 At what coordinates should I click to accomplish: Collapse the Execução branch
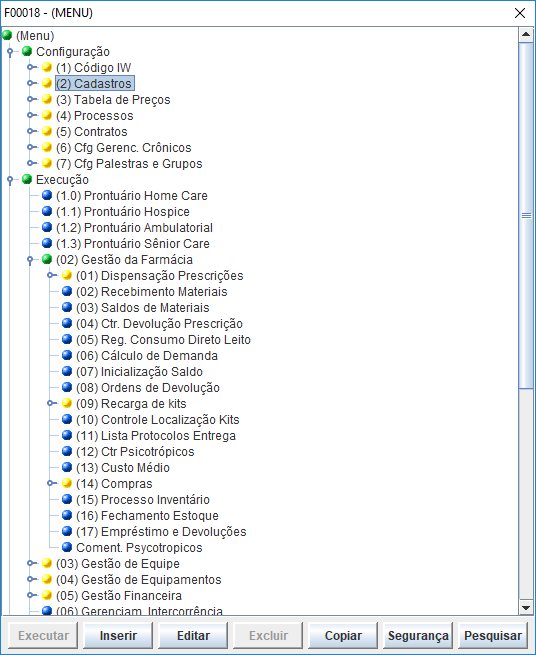[x=10, y=180]
